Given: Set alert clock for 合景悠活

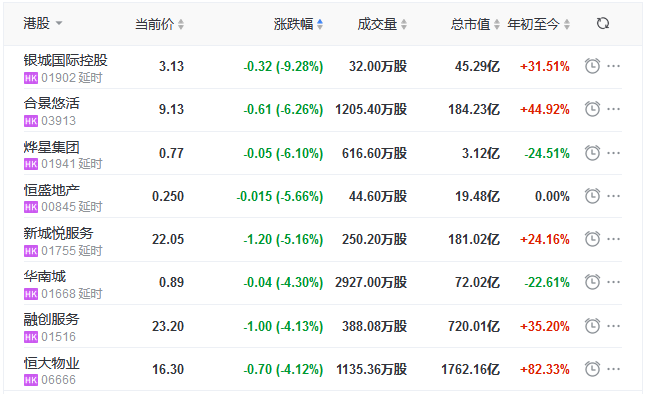Looking at the screenshot, I should click(592, 109).
